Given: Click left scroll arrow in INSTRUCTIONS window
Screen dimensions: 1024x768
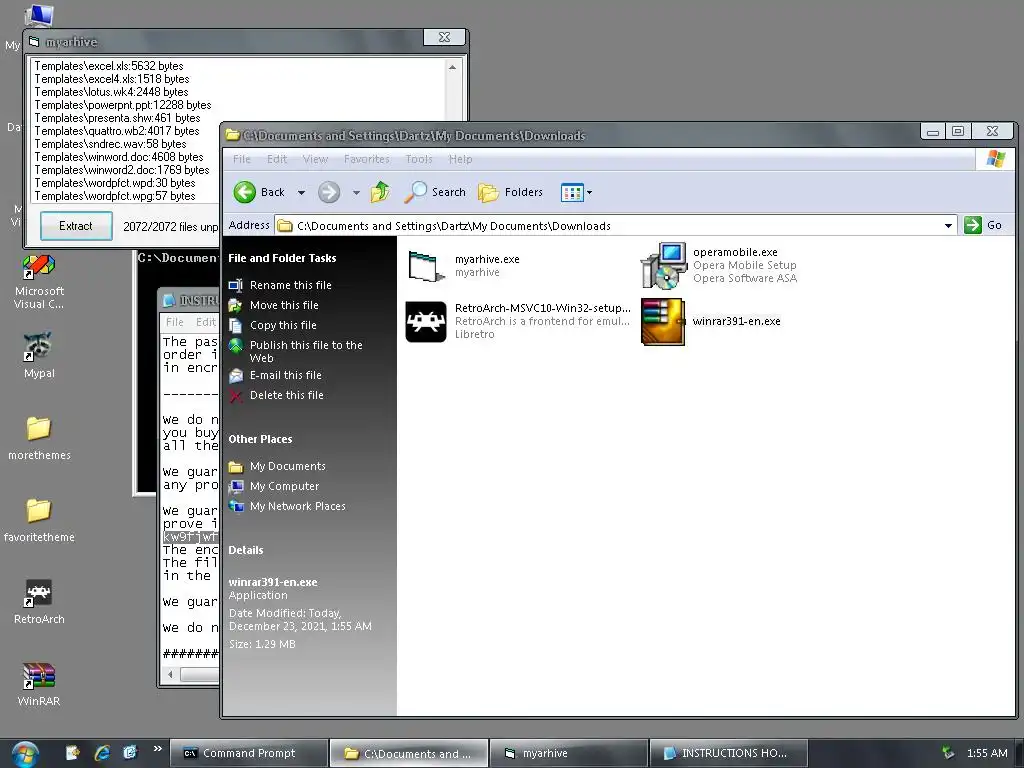Looking at the screenshot, I should [170, 674].
